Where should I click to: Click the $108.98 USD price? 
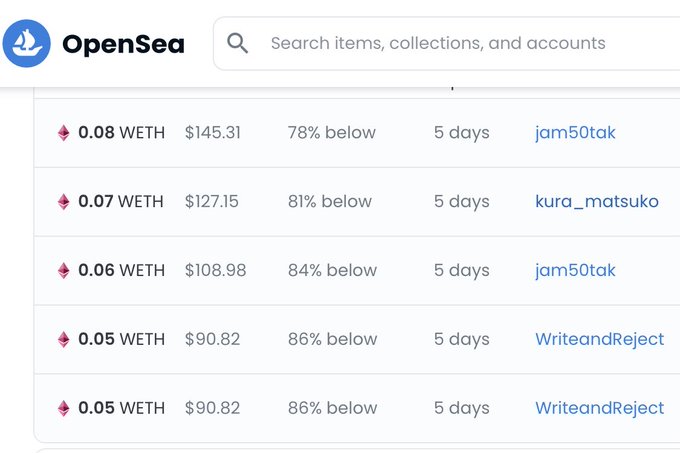pyautogui.click(x=215, y=270)
